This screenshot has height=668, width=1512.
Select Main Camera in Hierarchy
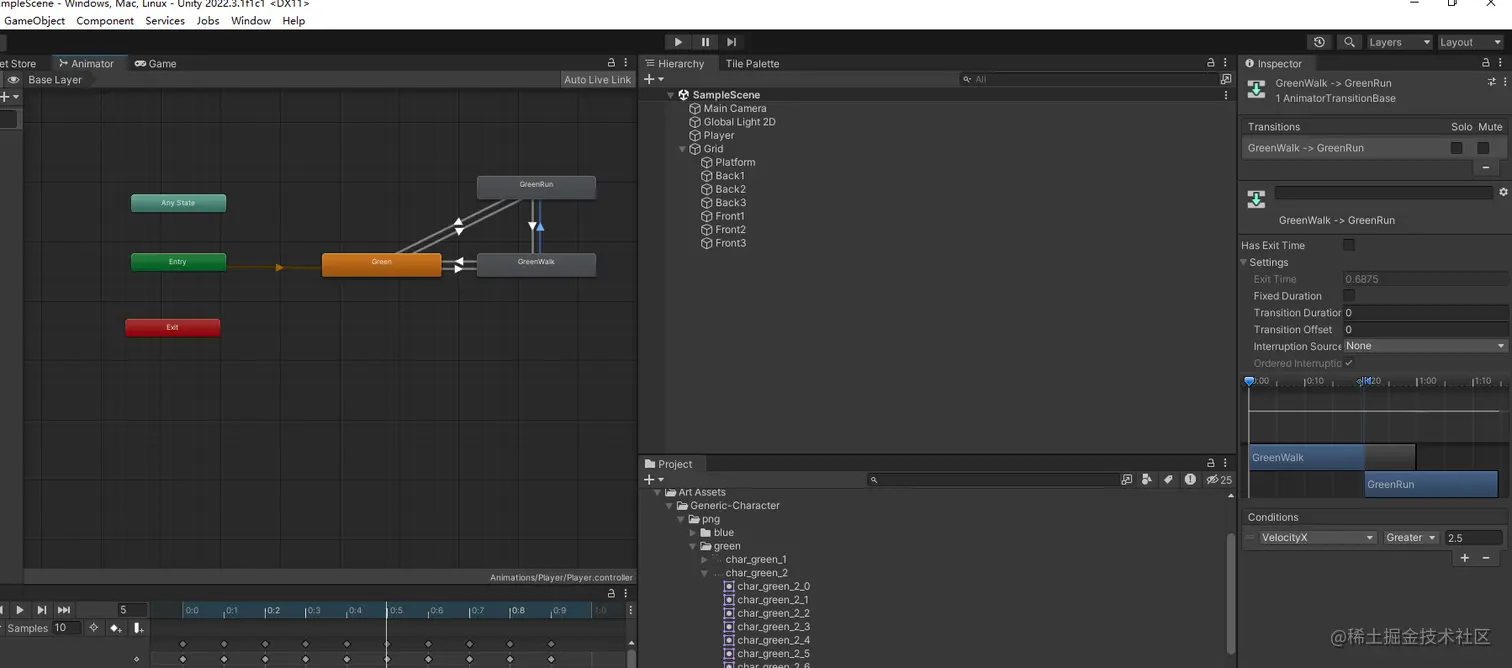[x=735, y=108]
